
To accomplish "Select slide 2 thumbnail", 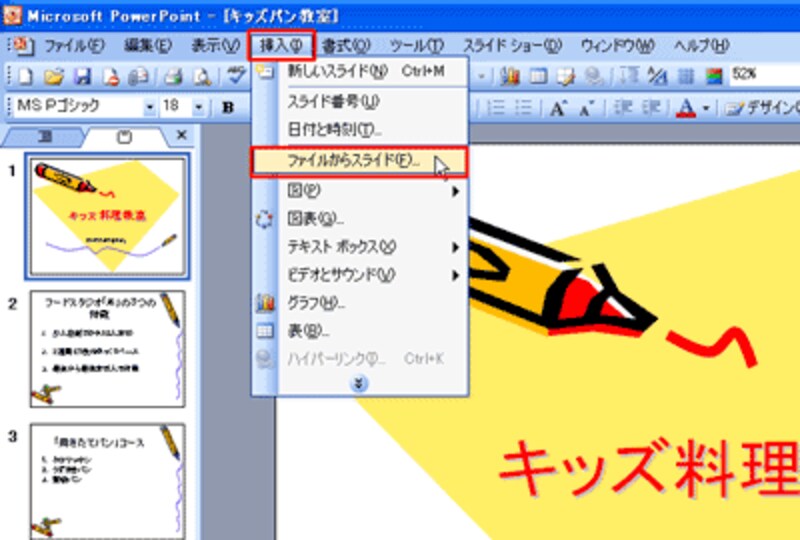I will [108, 349].
